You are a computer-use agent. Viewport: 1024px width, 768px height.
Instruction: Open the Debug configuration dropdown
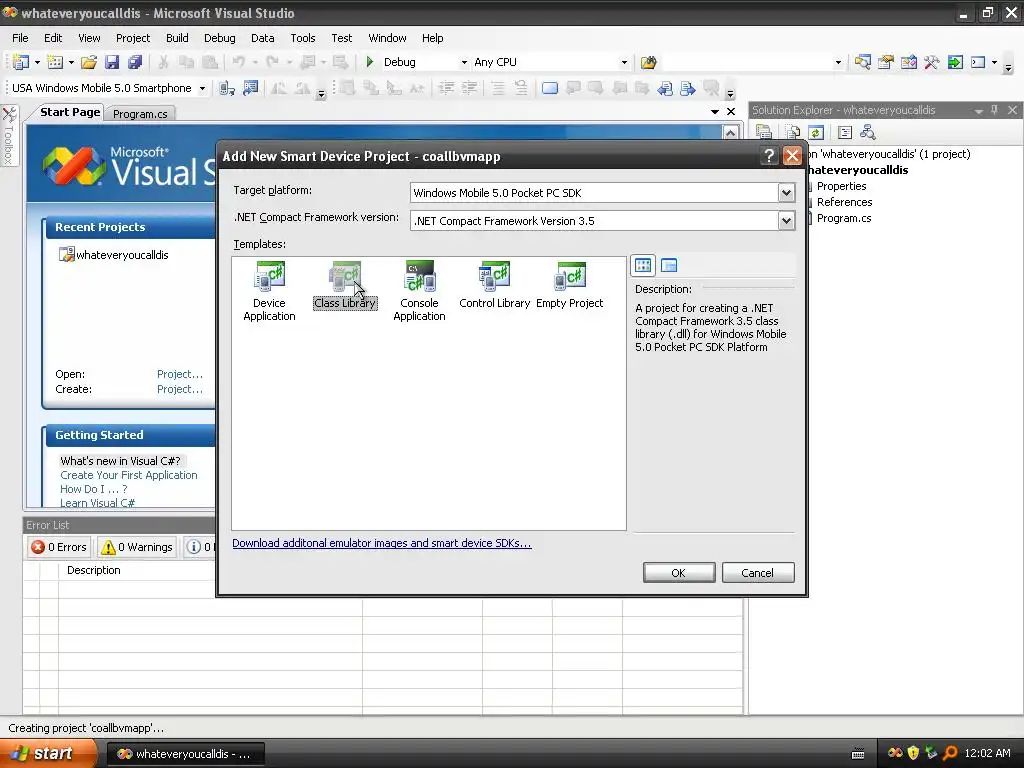tap(464, 63)
